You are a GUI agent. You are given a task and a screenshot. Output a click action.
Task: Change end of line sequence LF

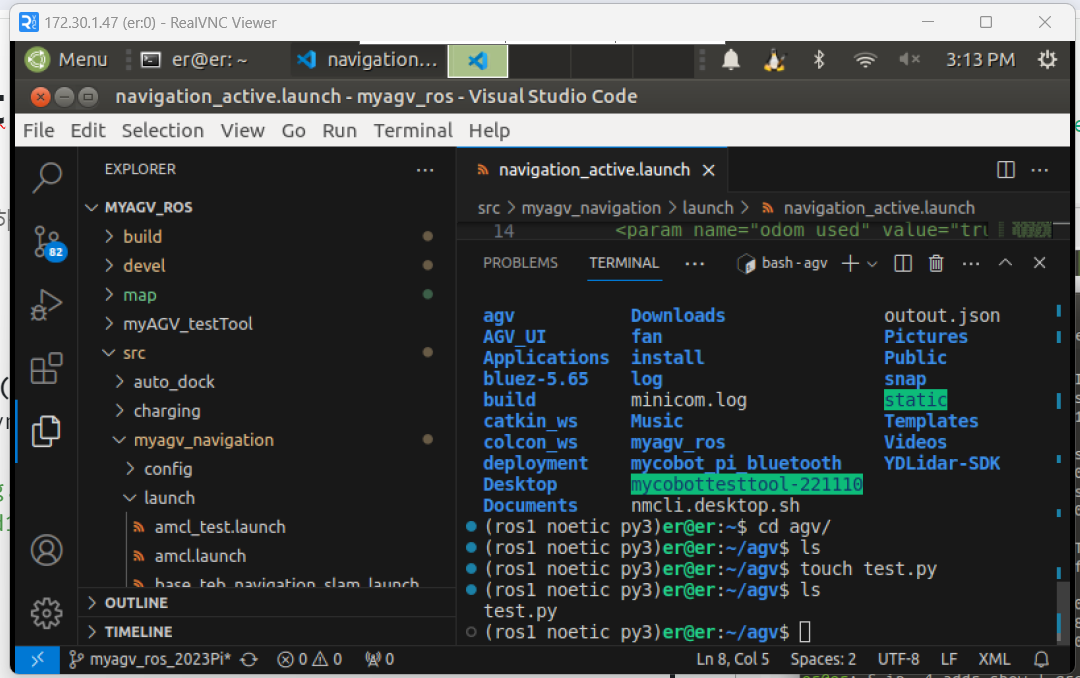pyautogui.click(x=949, y=659)
